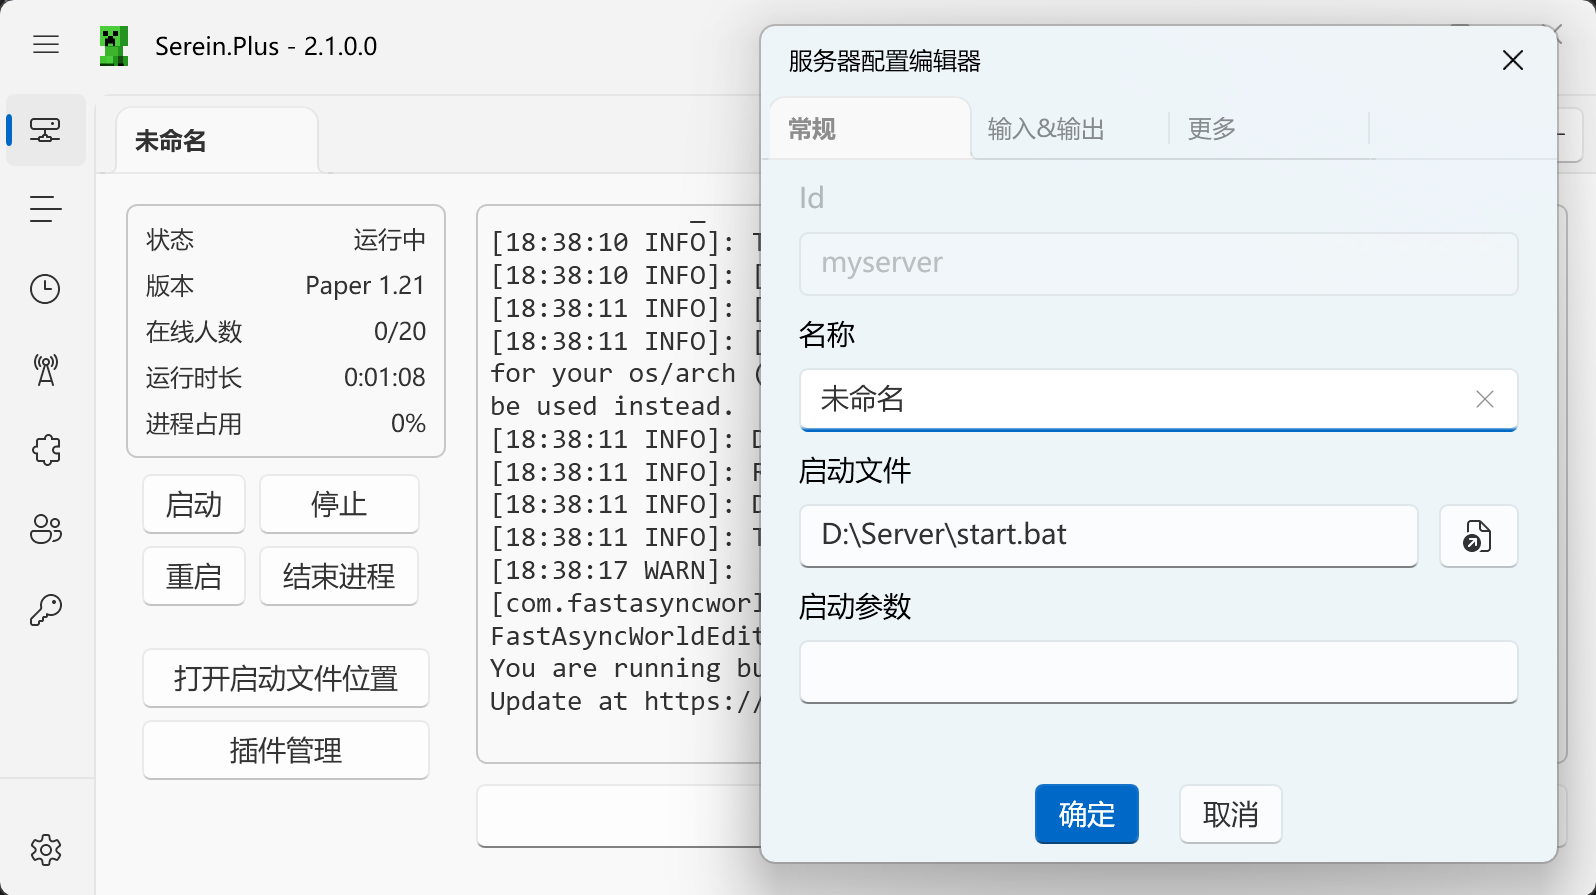
Task: Close the 服务器配置编辑器 dialog
Action: pos(1513,61)
